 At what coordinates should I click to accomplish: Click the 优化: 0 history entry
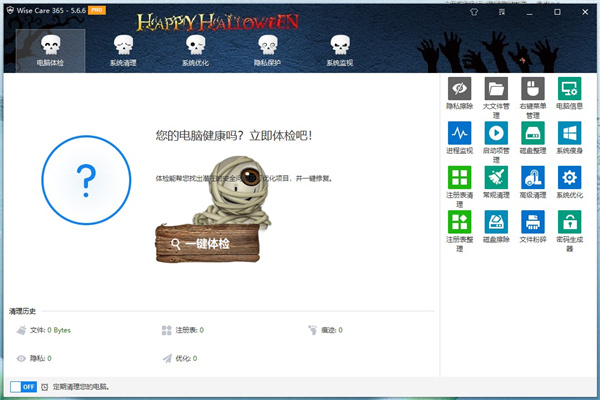(x=180, y=358)
